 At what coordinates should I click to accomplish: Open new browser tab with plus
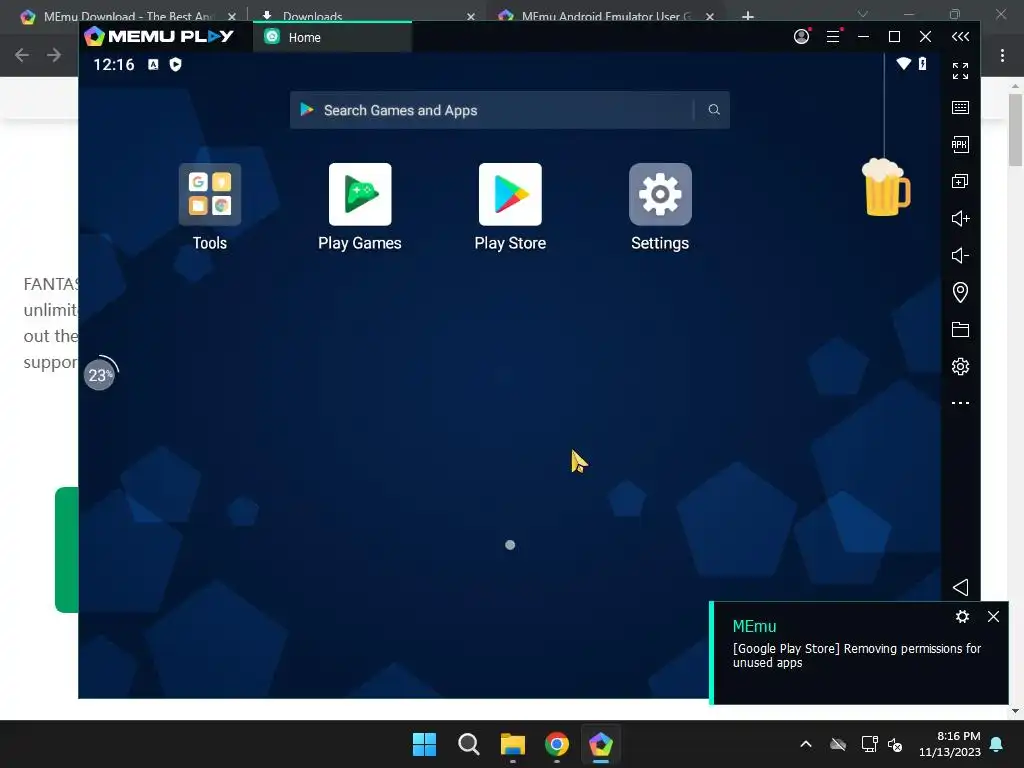[748, 16]
